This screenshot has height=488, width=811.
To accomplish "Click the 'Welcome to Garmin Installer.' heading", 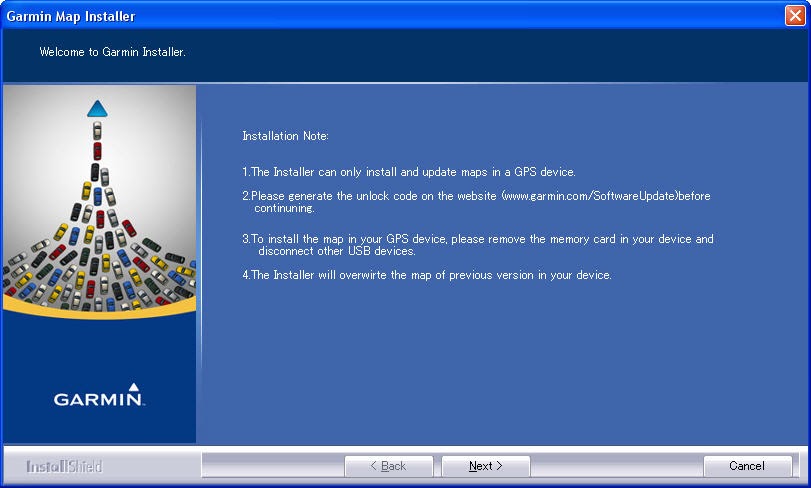I will 112,52.
